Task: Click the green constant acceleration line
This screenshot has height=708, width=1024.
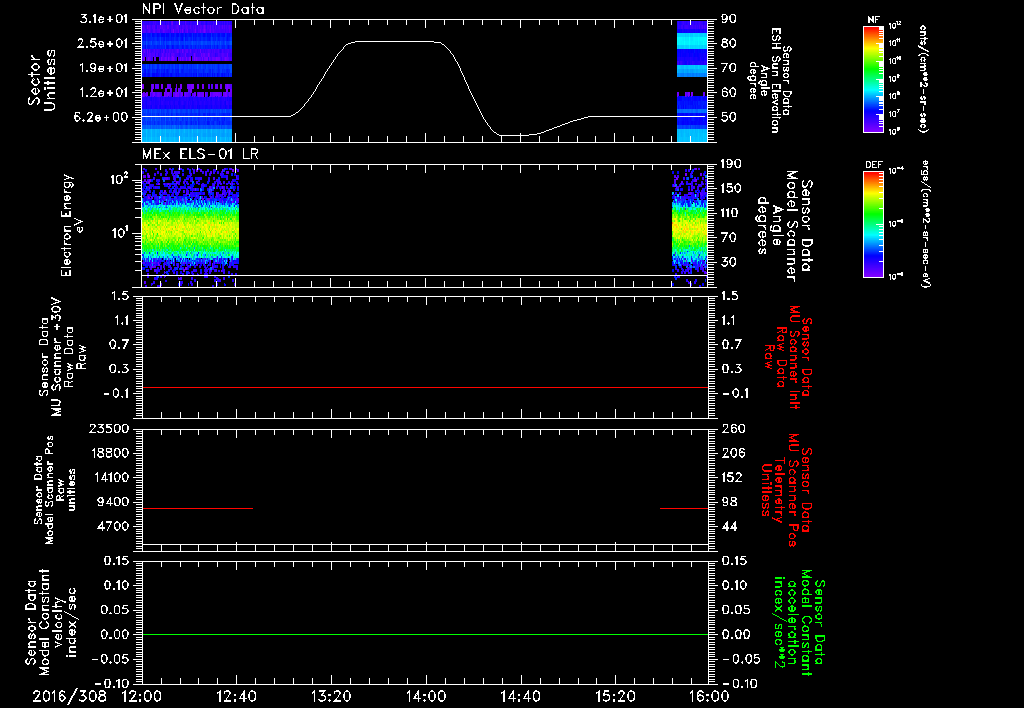Action: (x=424, y=634)
